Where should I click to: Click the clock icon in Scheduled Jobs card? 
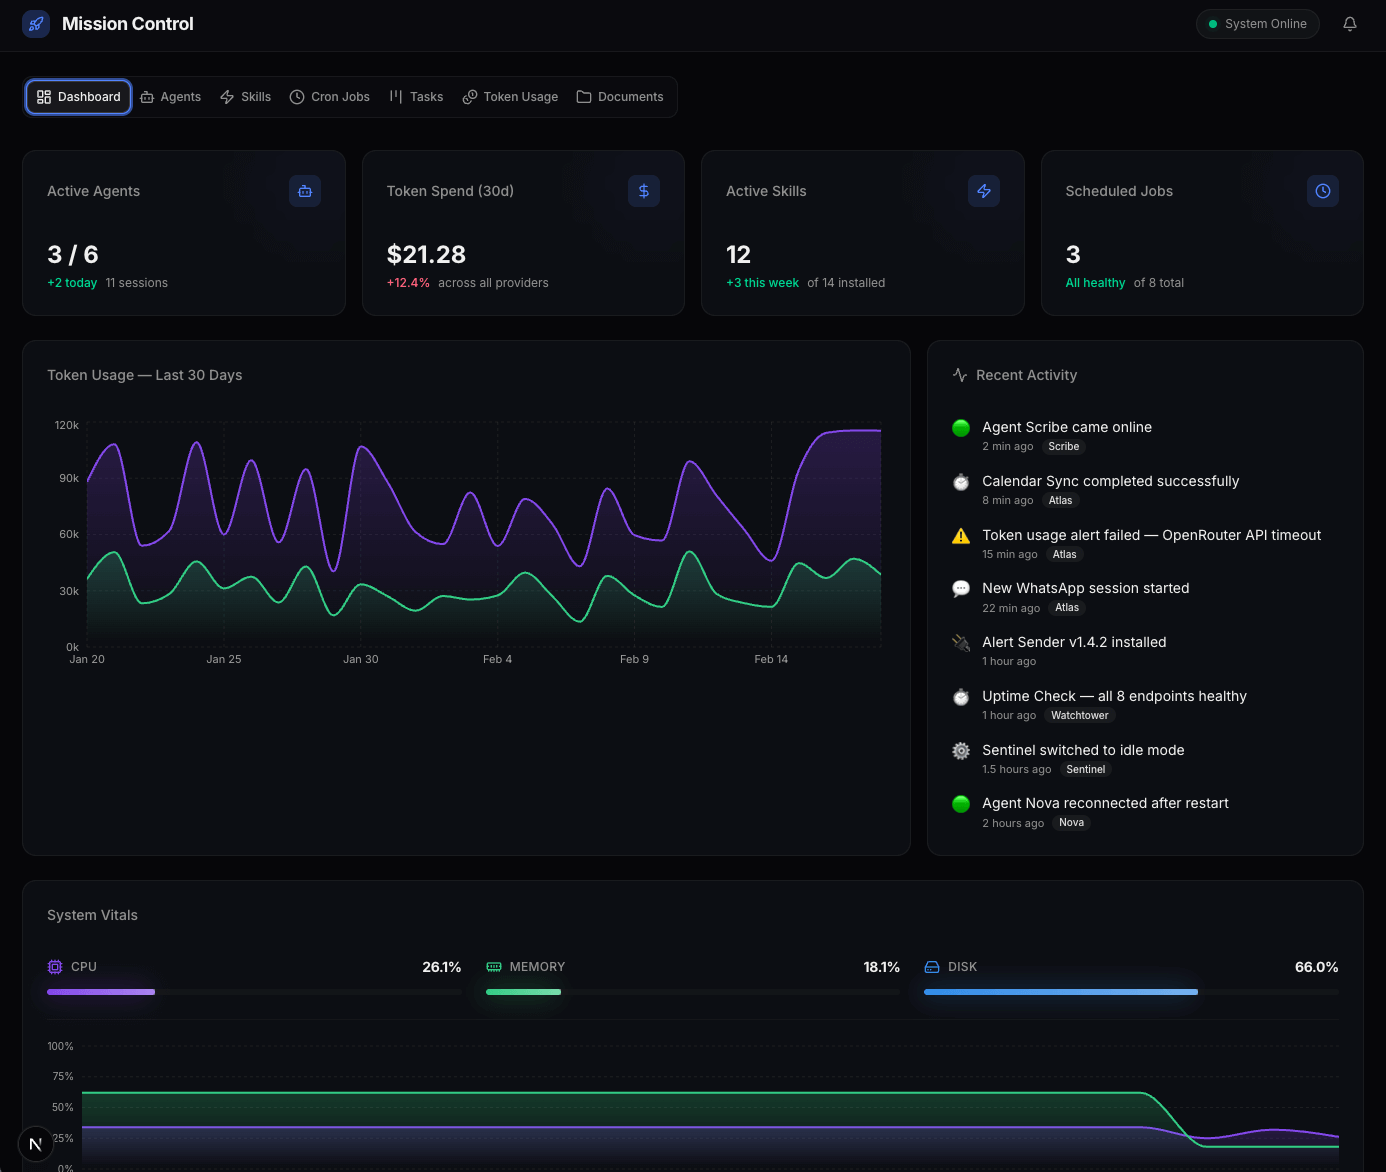pos(1322,191)
